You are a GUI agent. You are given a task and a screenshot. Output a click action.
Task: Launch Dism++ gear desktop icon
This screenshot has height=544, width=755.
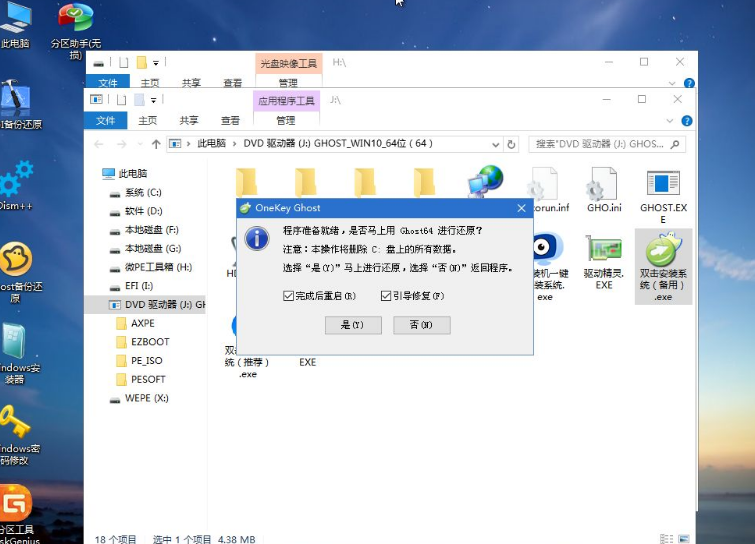(16, 186)
